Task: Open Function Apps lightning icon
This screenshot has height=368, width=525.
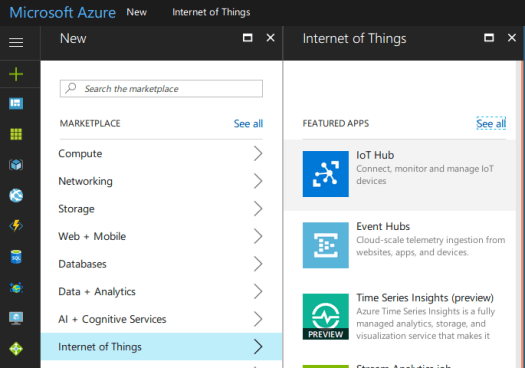Action: pyautogui.click(x=16, y=226)
